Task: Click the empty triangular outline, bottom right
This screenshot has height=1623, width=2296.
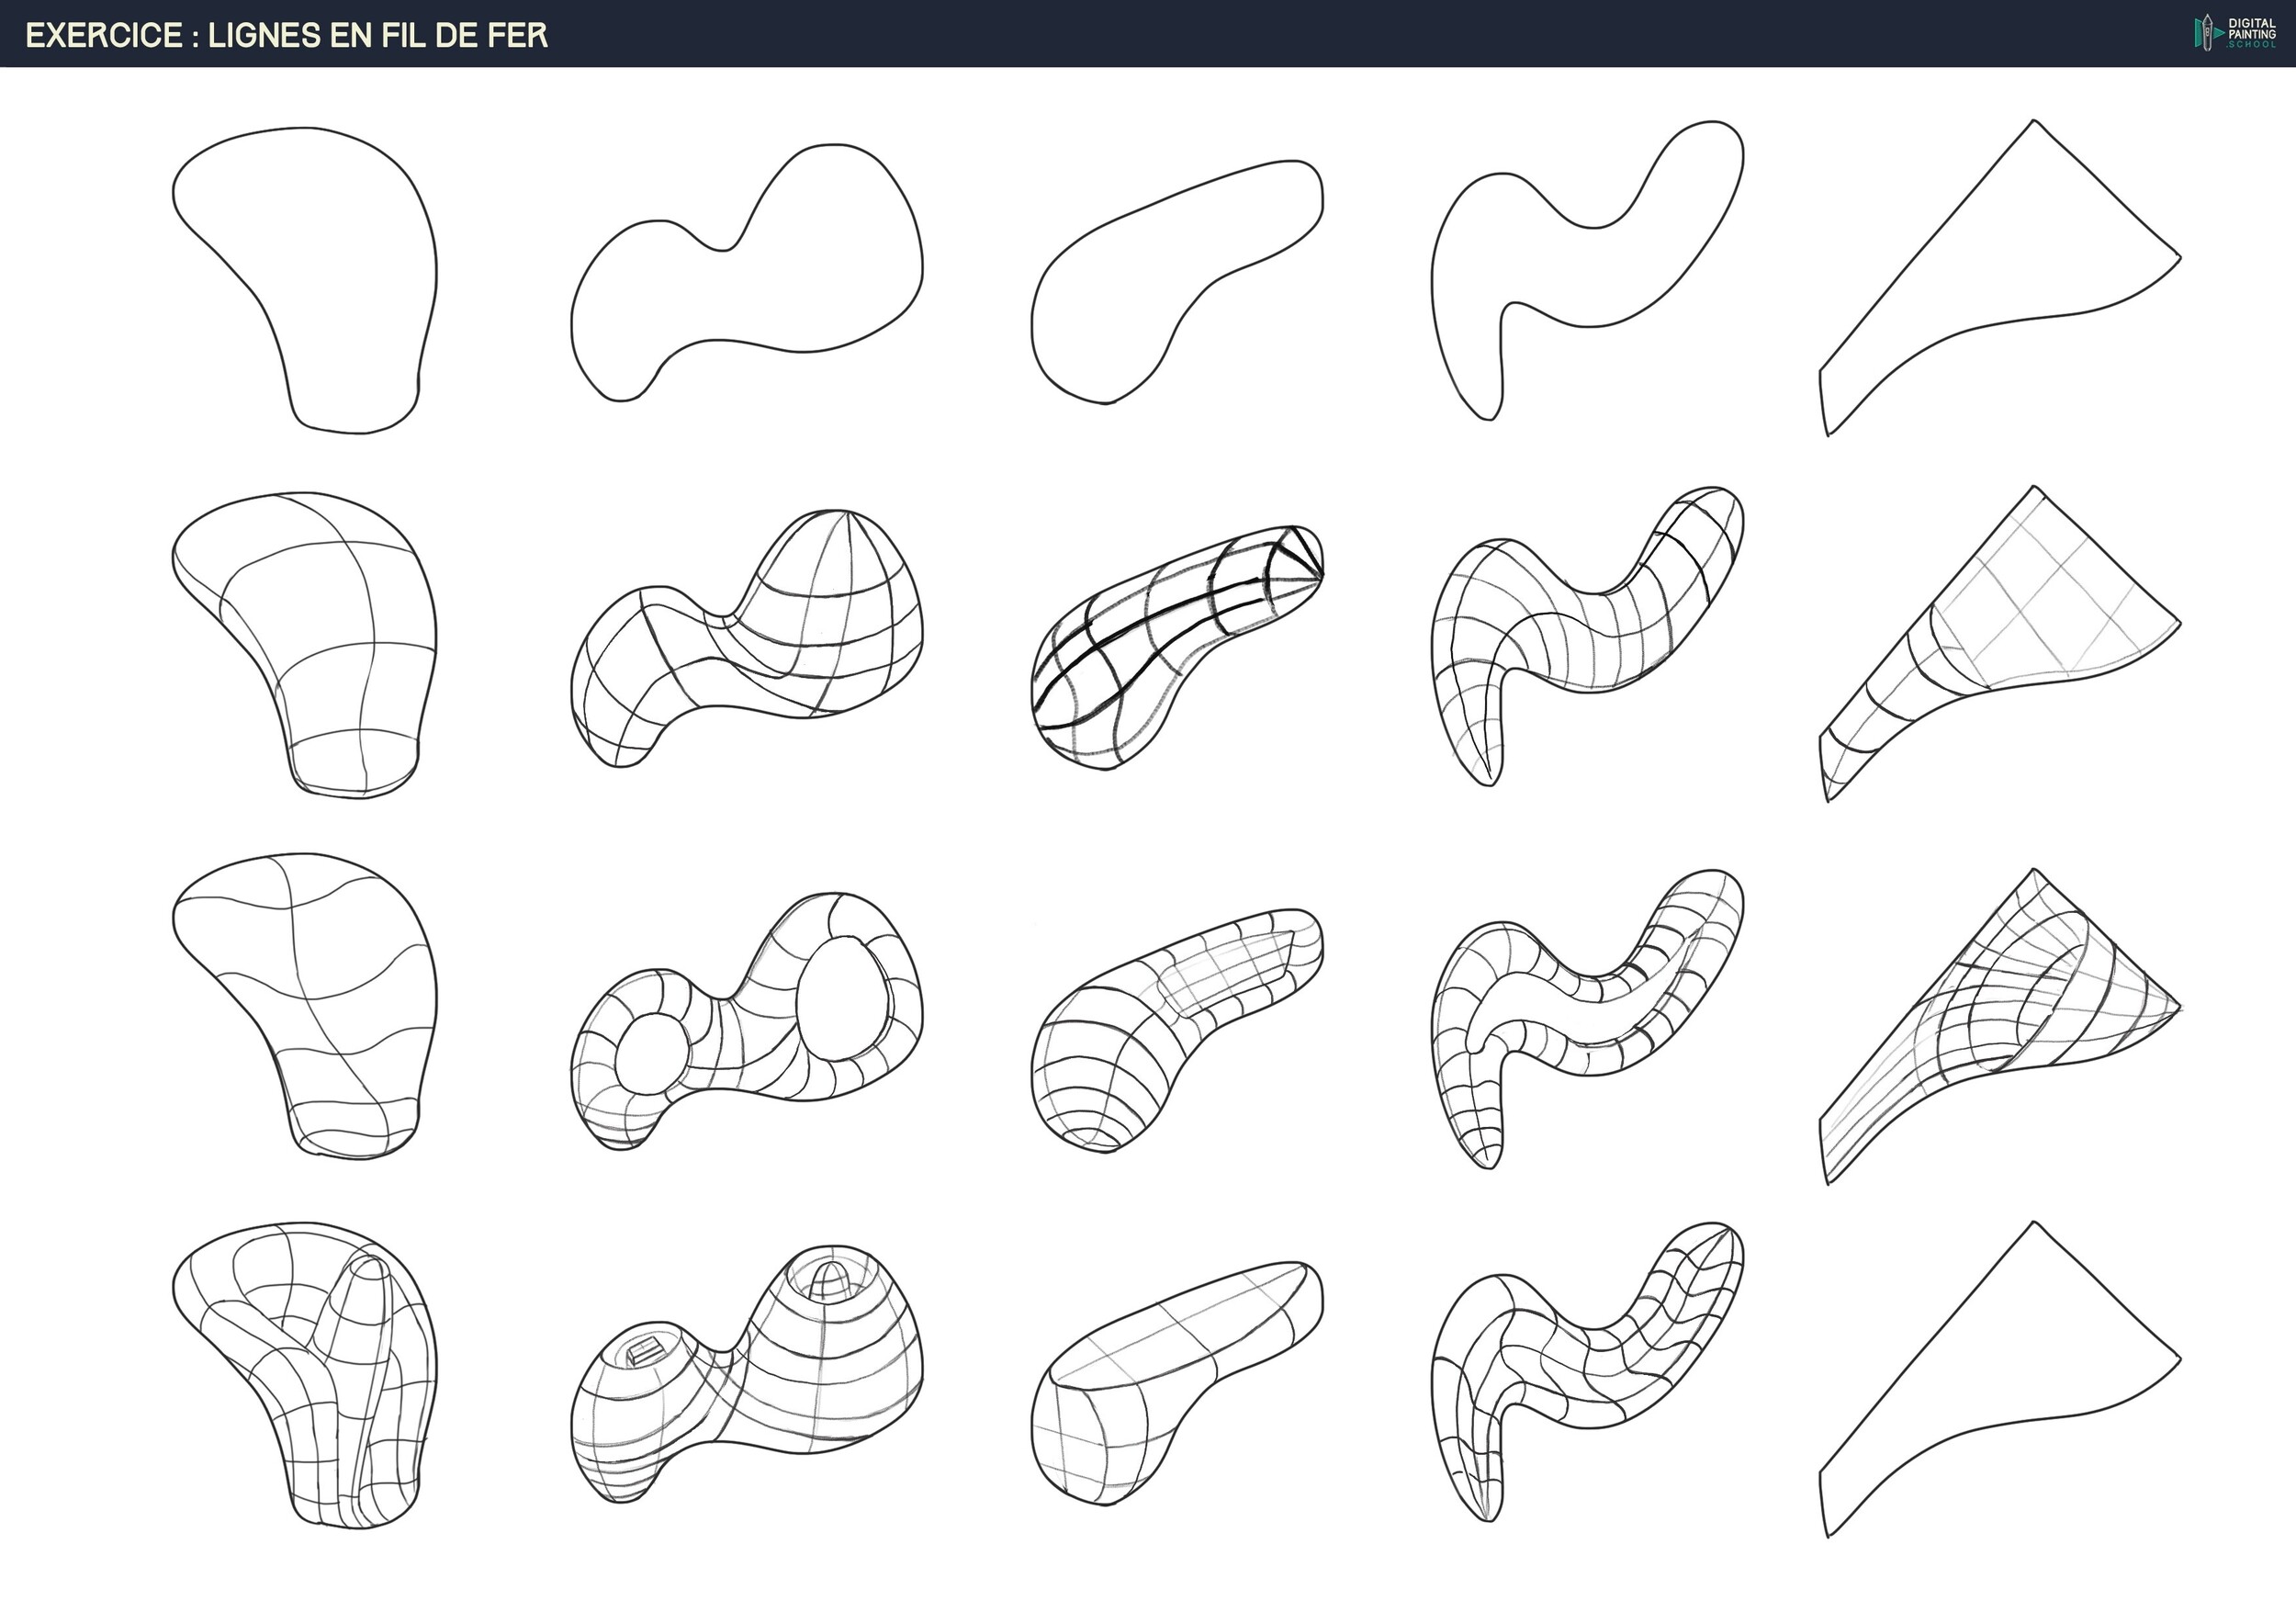Action: point(2000,1379)
